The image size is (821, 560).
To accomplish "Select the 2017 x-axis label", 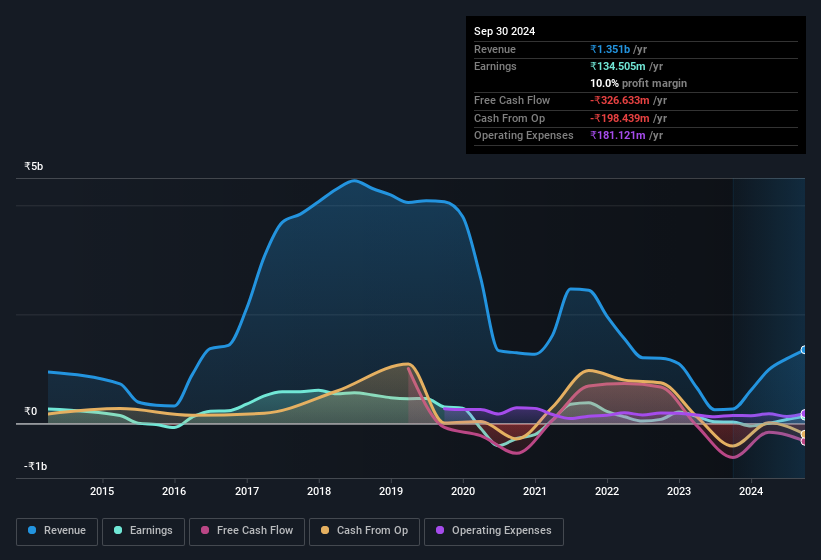I will [247, 491].
